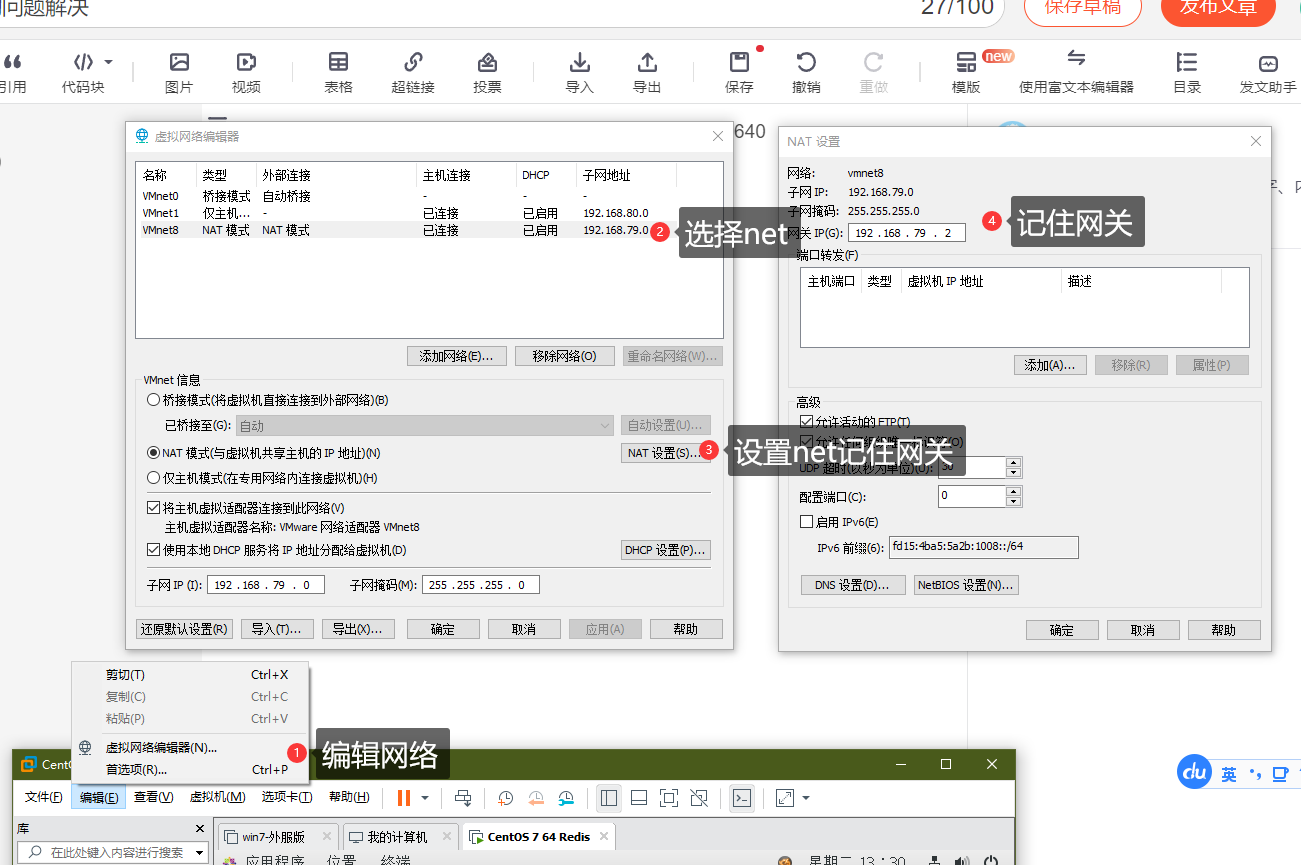Viewport: 1301px width, 865px height.
Task: Close the 库 library panel
Action: (x=200, y=829)
